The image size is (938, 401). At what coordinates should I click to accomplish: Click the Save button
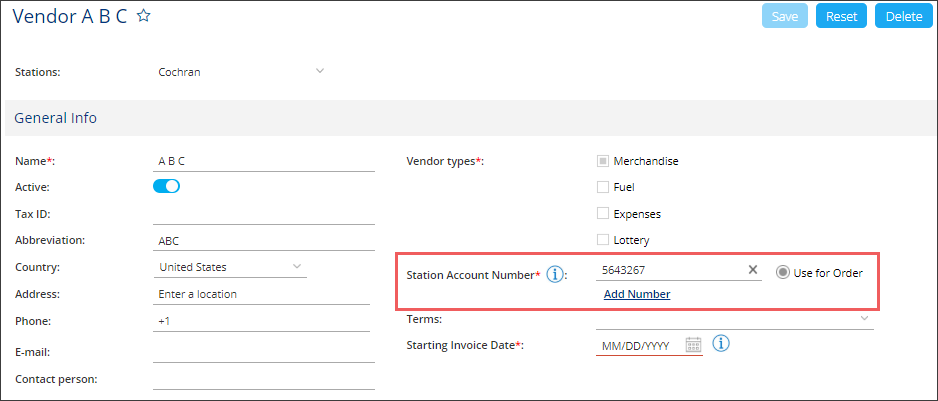785,16
